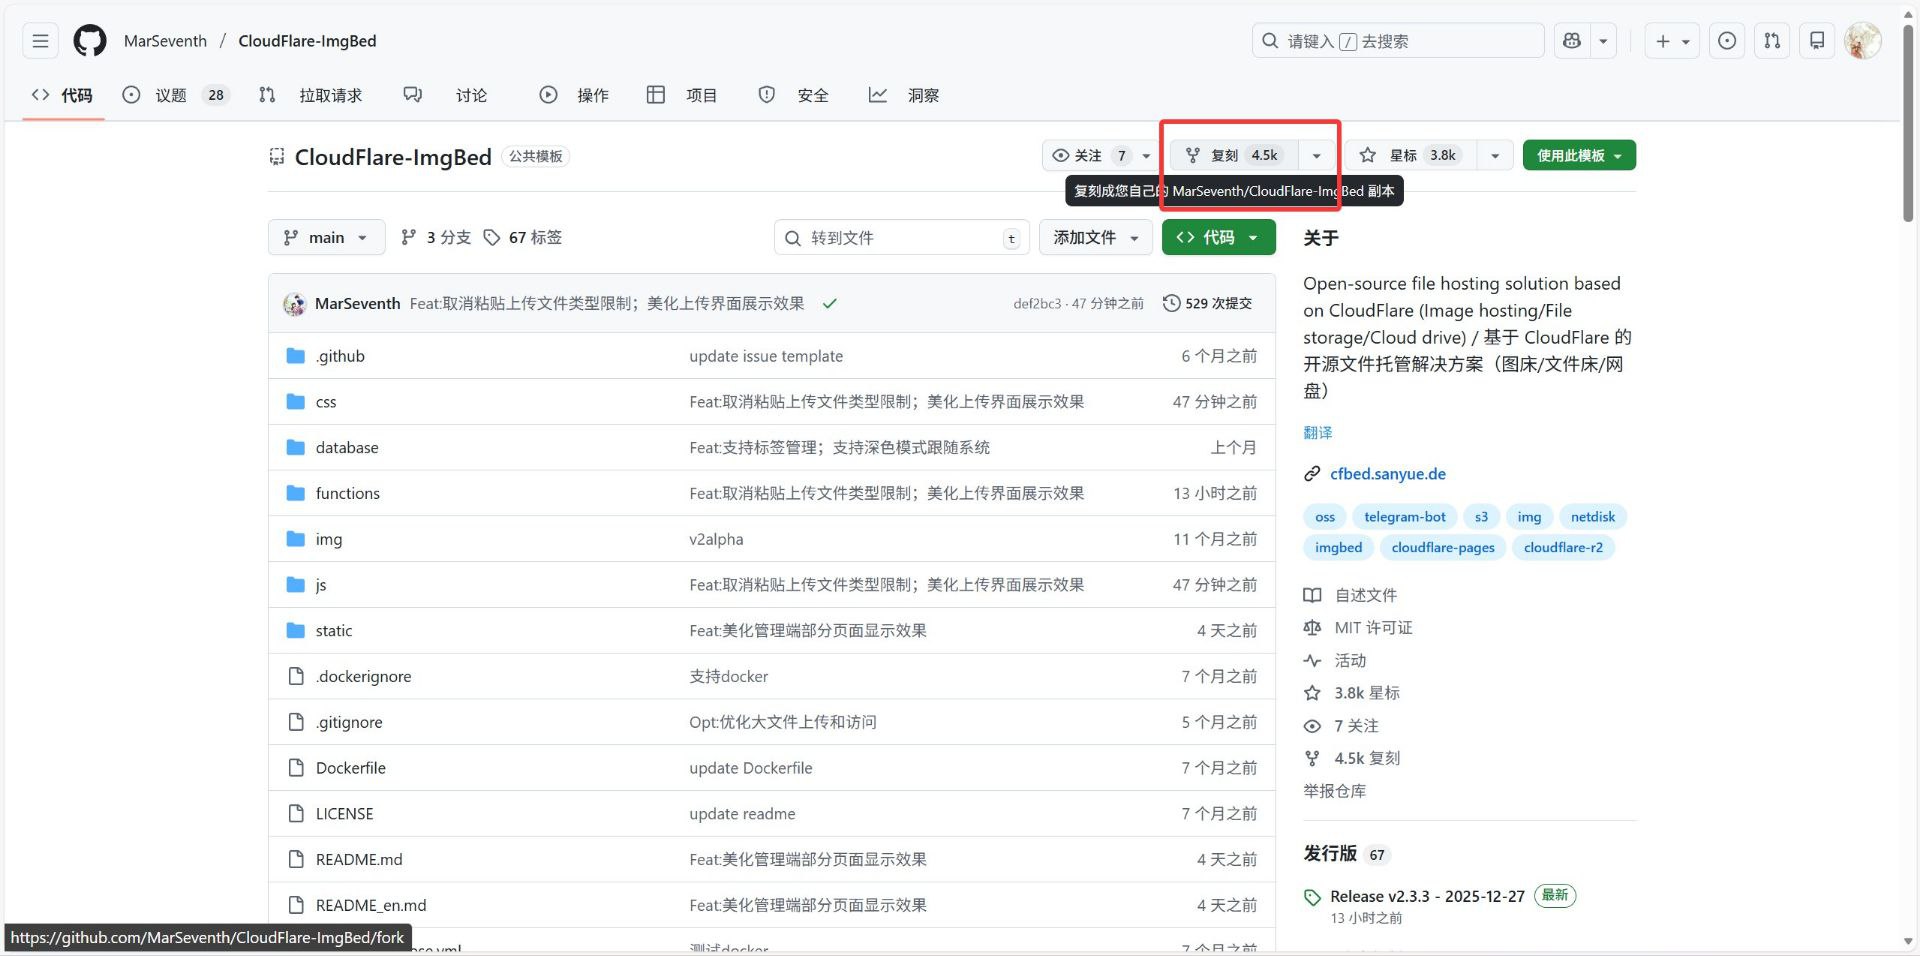Expand the 添加文件 dropdown

(x=1096, y=237)
